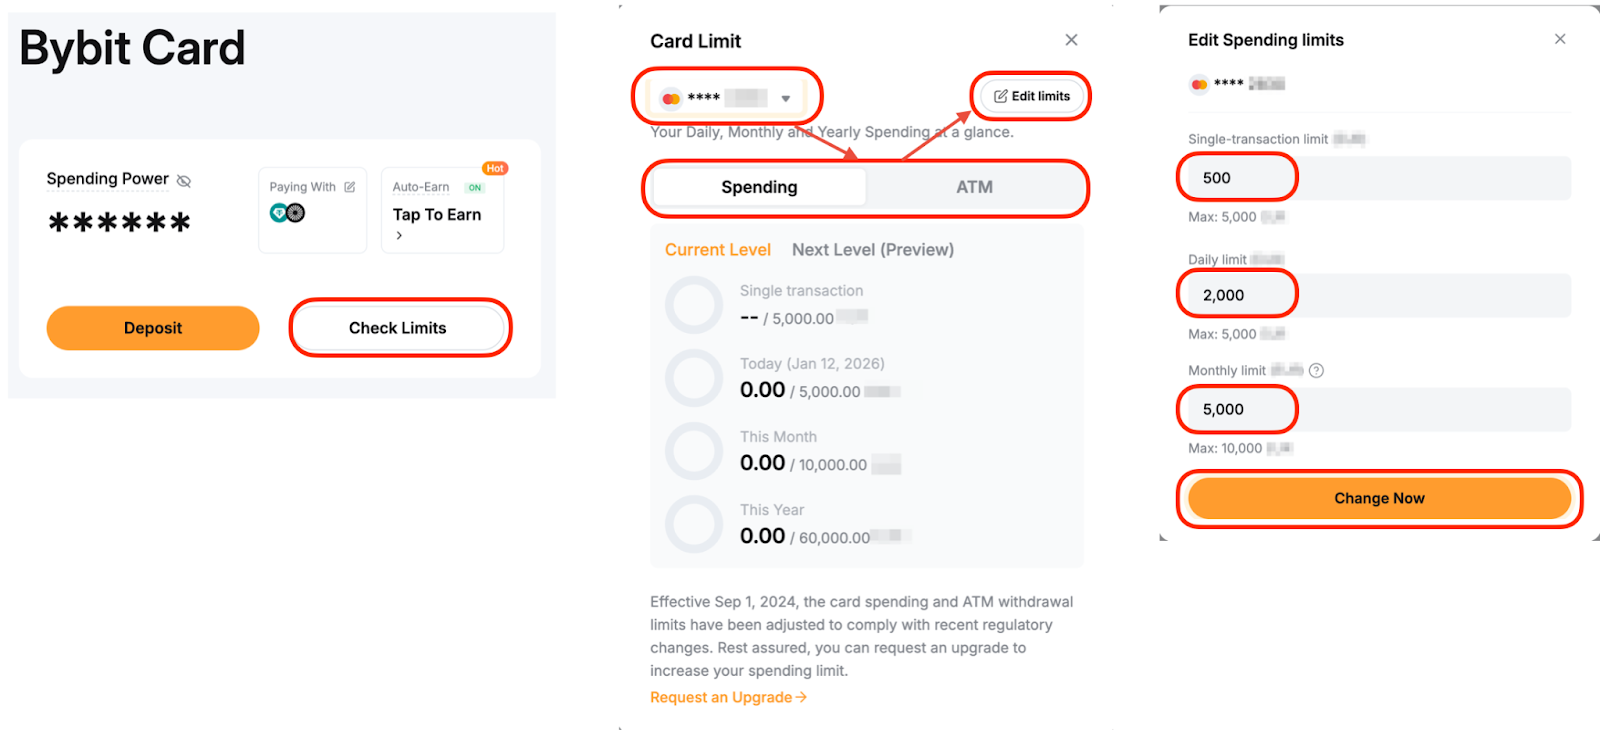Toggle Spending Power visibility eye icon
The height and width of the screenshot is (730, 1600).
point(184,181)
